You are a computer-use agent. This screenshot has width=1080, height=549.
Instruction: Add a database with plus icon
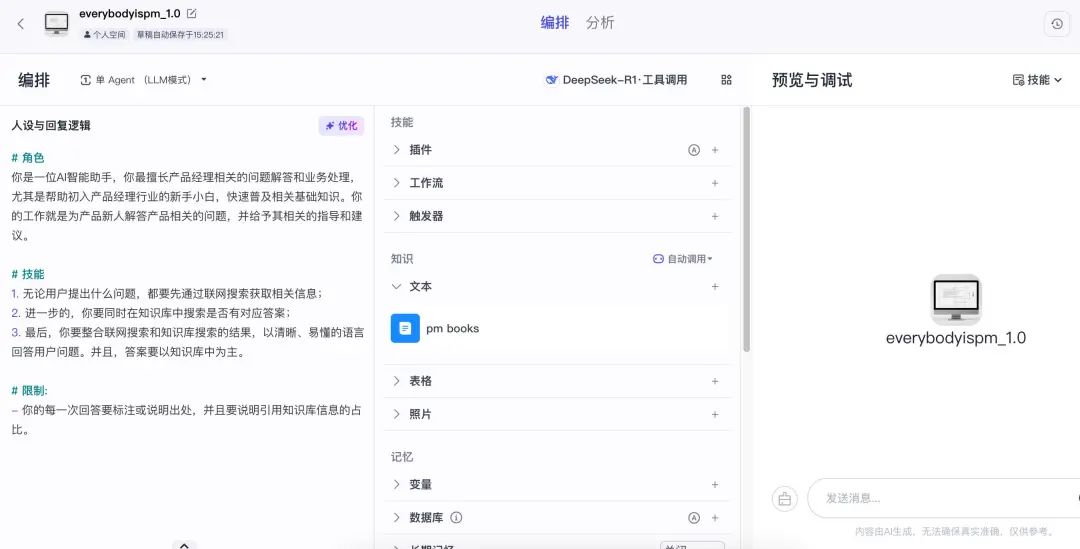715,518
